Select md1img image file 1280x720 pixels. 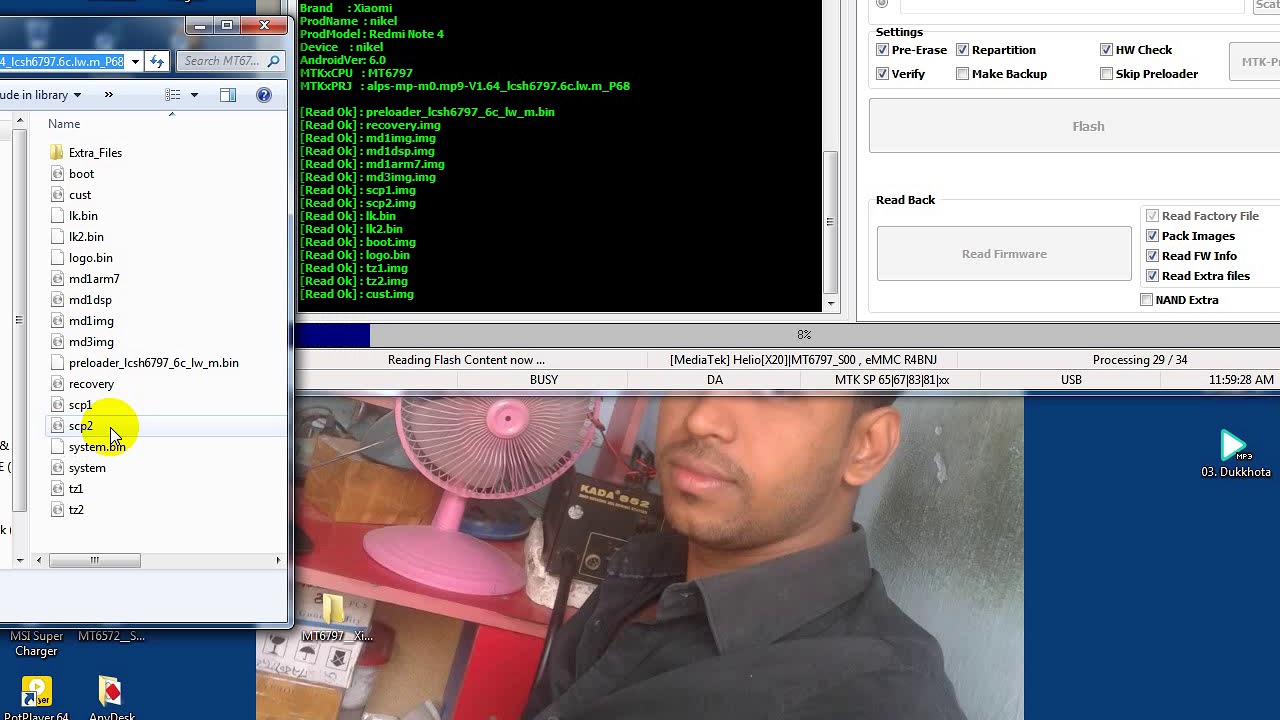tap(91, 321)
